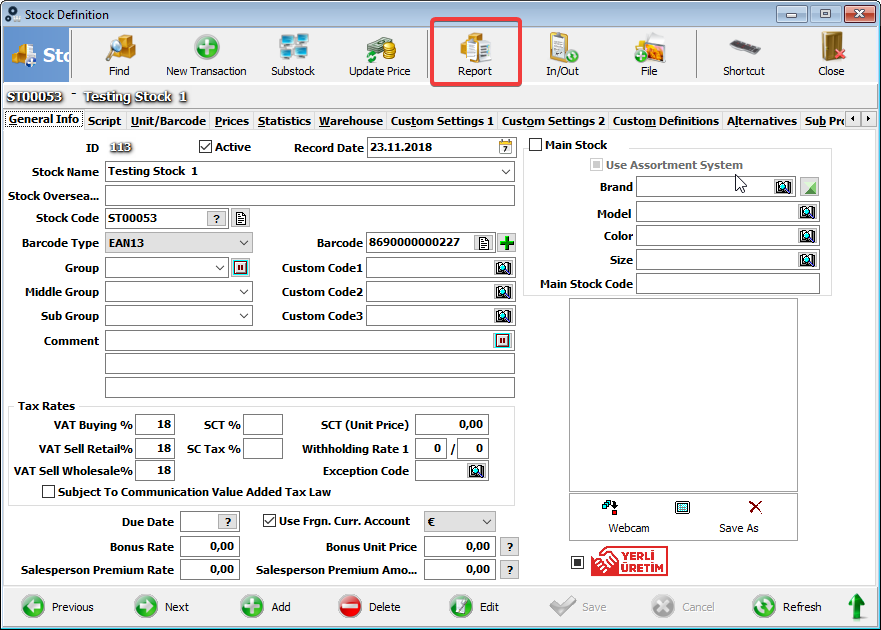Screen dimensions: 881x630
Task: Click the red square icon beside Group
Action: [240, 268]
